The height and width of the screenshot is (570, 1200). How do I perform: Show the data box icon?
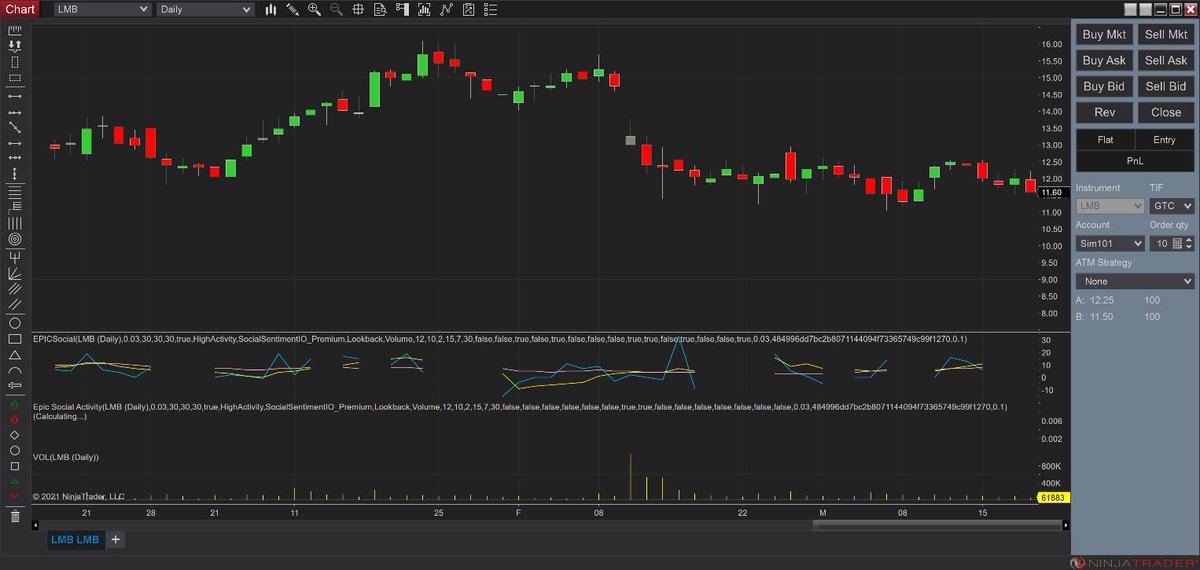pos(380,9)
